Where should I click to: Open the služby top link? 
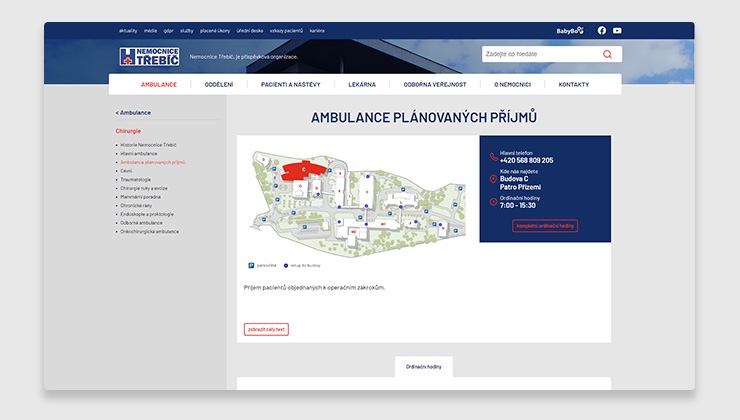187,31
